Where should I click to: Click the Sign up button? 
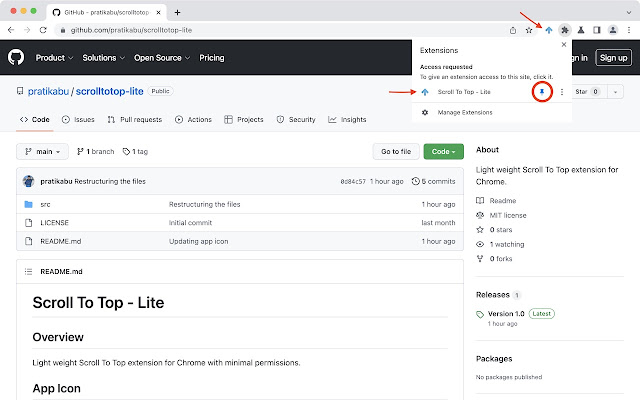613,58
